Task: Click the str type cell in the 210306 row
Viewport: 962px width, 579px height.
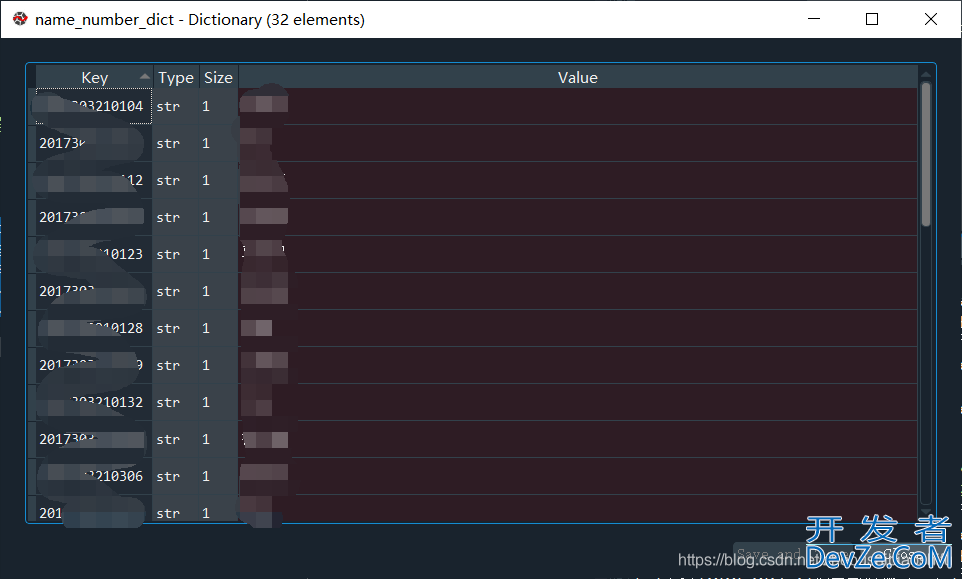Action: 175,476
